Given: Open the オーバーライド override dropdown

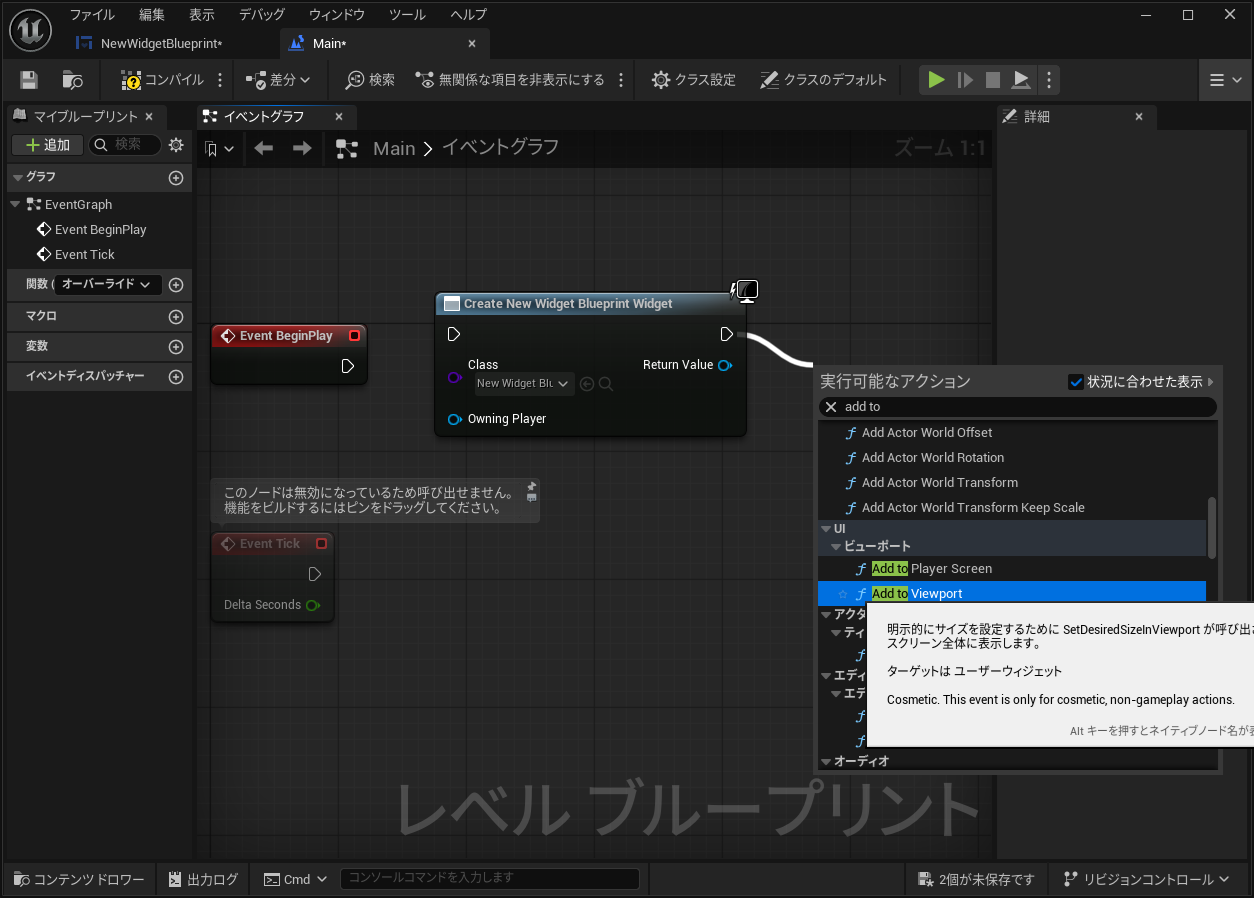Looking at the screenshot, I should 106,285.
